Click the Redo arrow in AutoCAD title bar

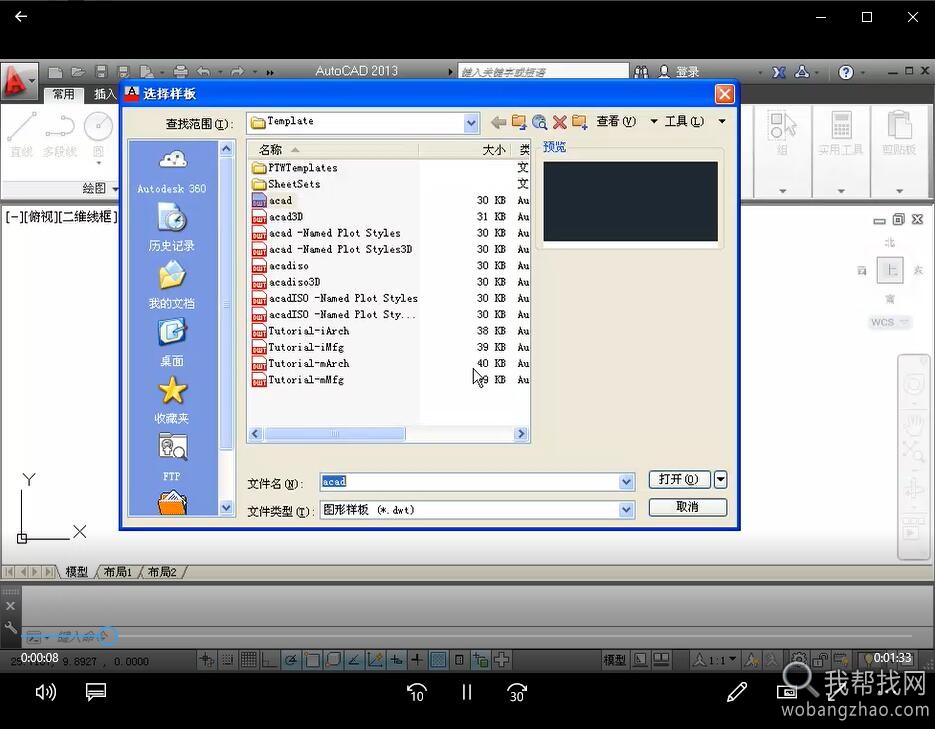pyautogui.click(x=237, y=72)
